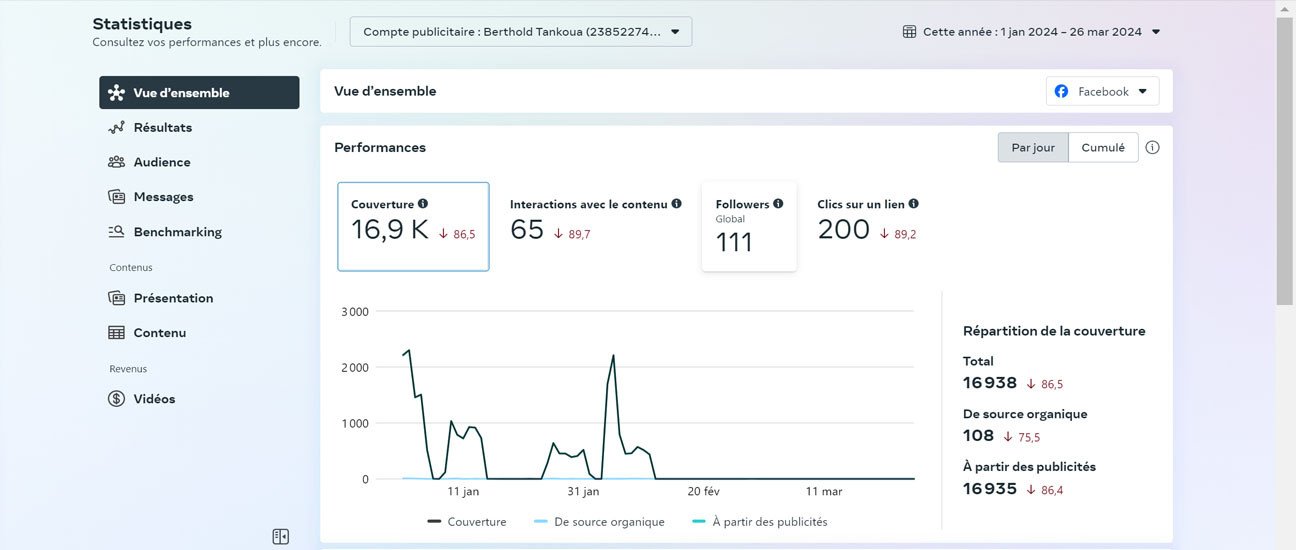Click the vertical page scrollbar
The height and width of the screenshot is (550, 1296).
tap(1285, 160)
